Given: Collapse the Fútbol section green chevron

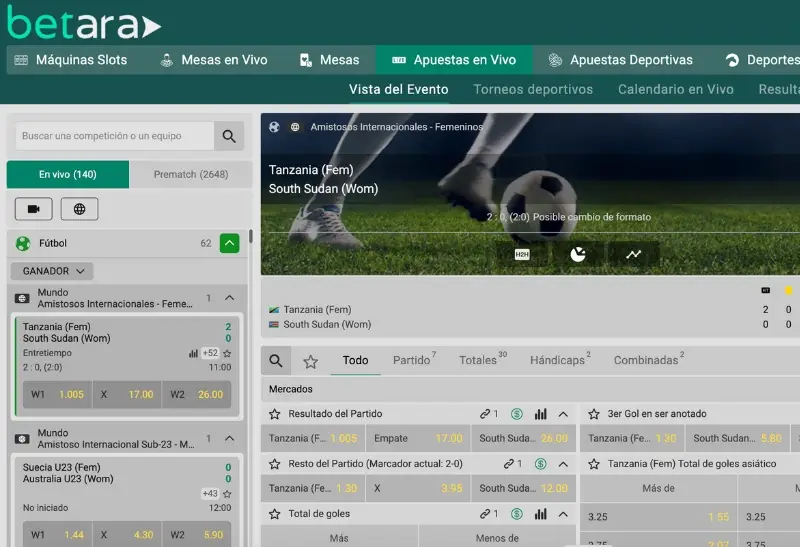Looking at the screenshot, I should click(x=230, y=243).
